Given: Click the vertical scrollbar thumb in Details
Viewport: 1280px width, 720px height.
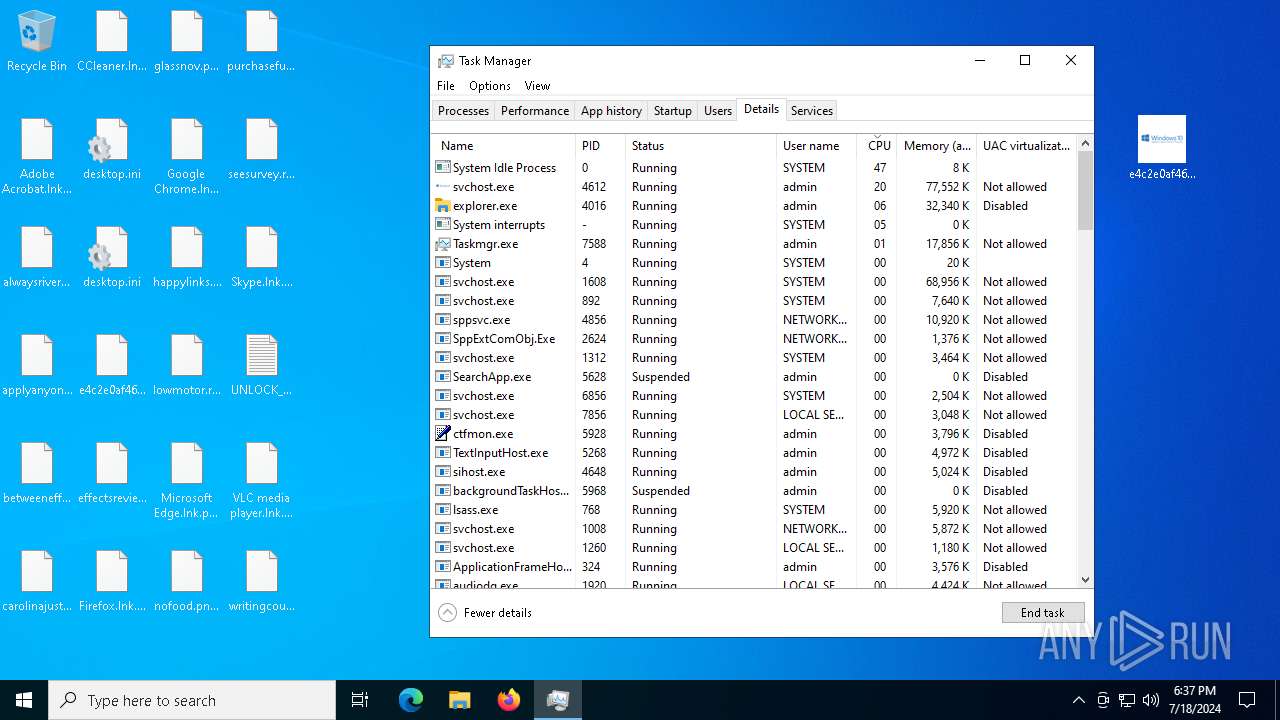Looking at the screenshot, I should pyautogui.click(x=1085, y=192).
